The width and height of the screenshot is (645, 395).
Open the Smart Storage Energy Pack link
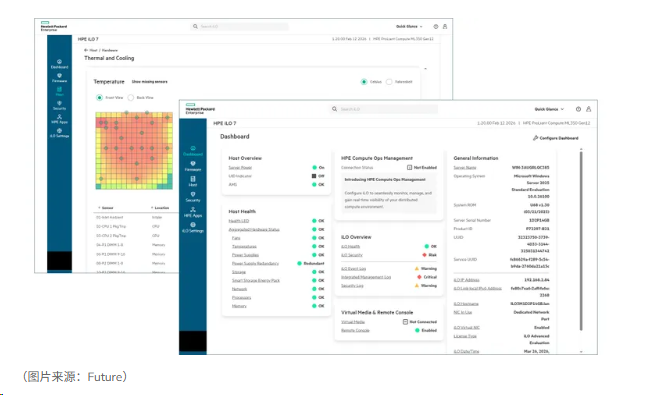[x=256, y=280]
